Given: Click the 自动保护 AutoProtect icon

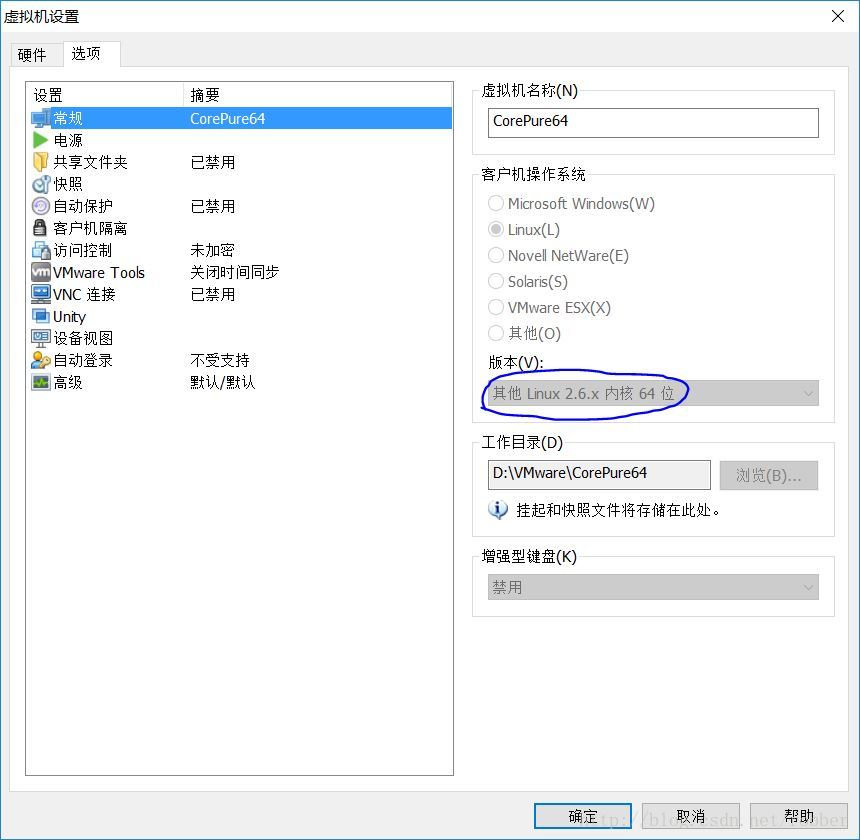Looking at the screenshot, I should (x=41, y=206).
